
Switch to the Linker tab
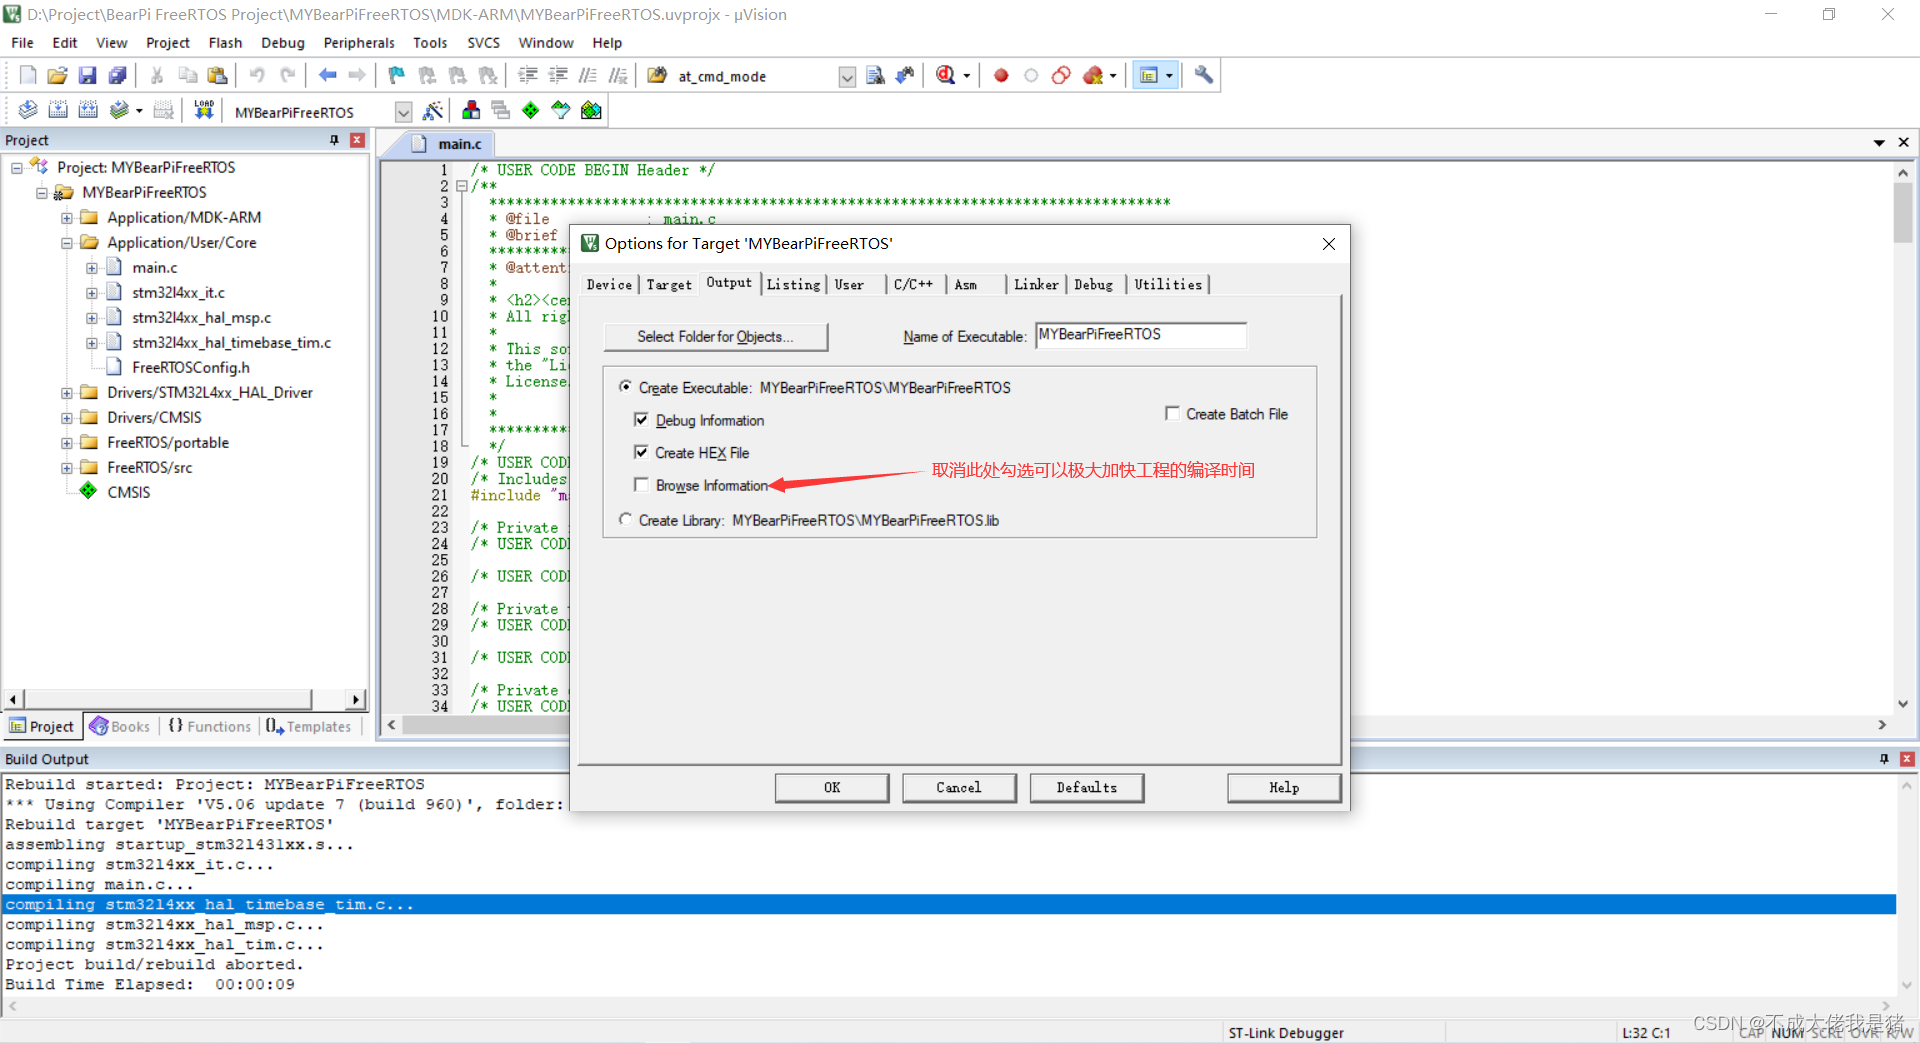pyautogui.click(x=1036, y=285)
